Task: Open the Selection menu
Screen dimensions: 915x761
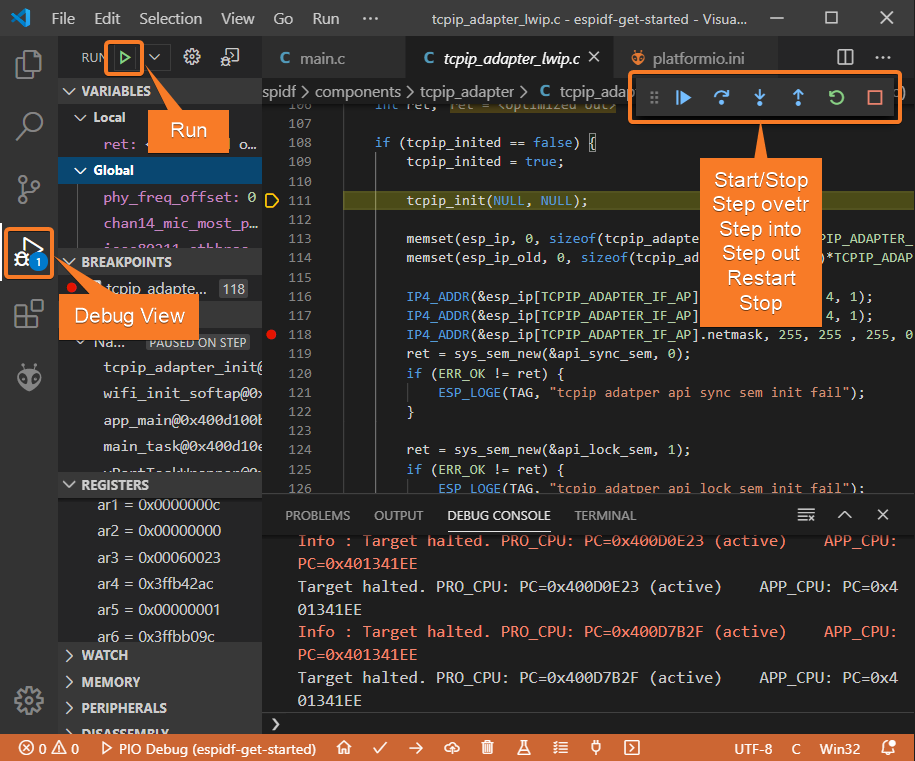Action: pyautogui.click(x=170, y=18)
